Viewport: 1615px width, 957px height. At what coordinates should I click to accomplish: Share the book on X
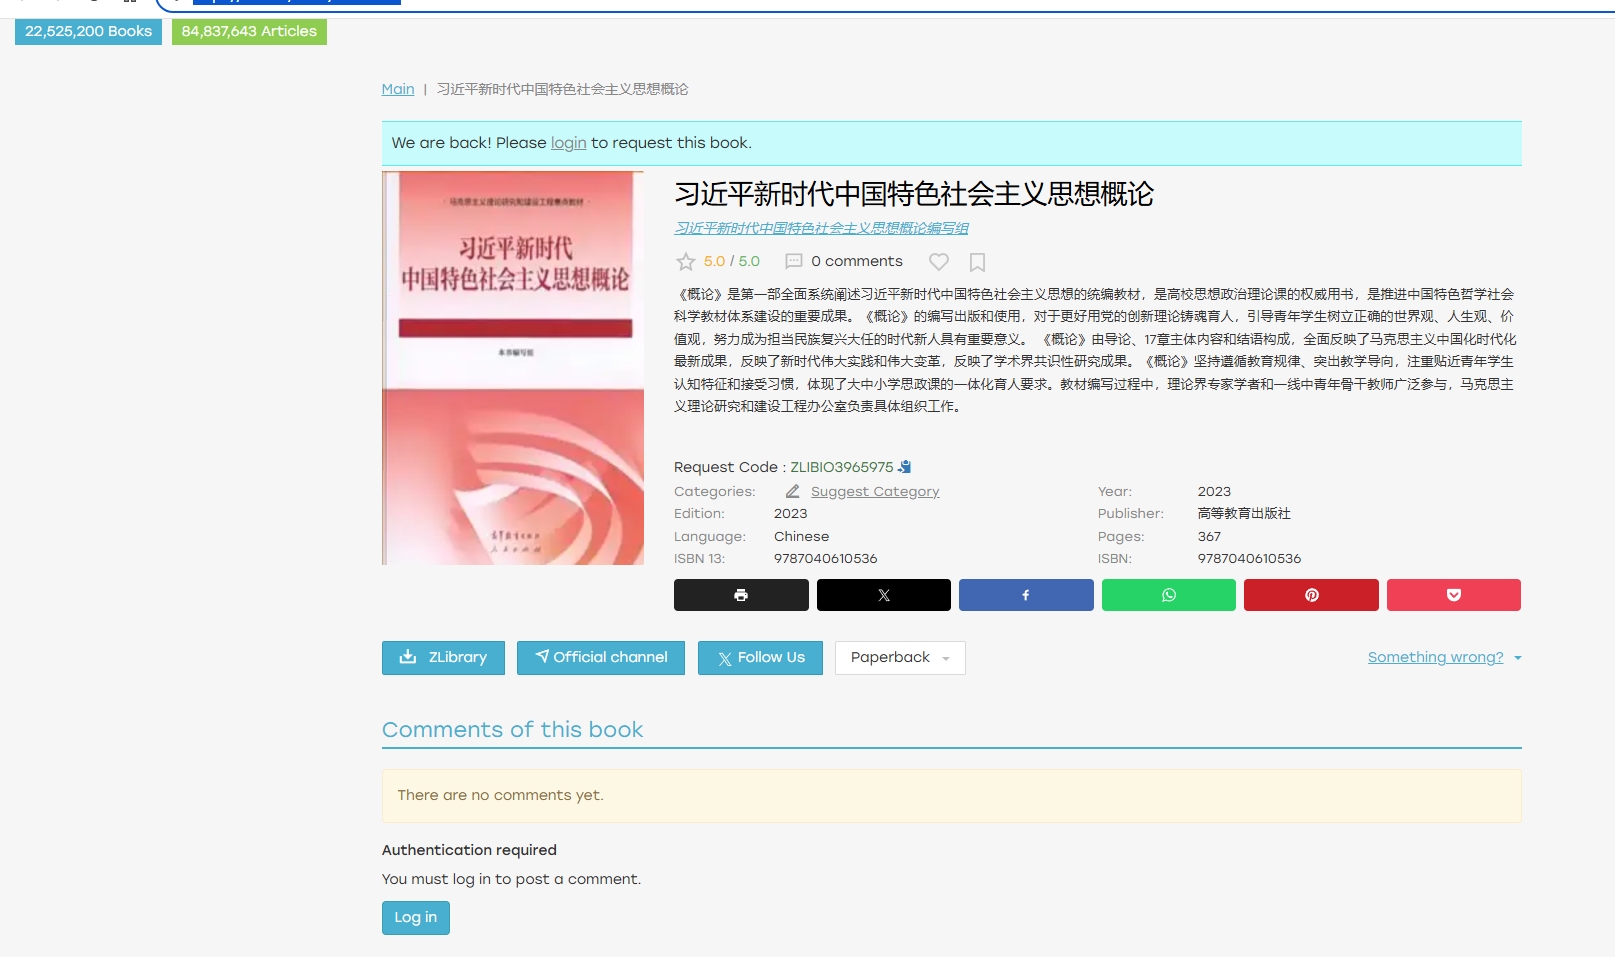(x=883, y=594)
